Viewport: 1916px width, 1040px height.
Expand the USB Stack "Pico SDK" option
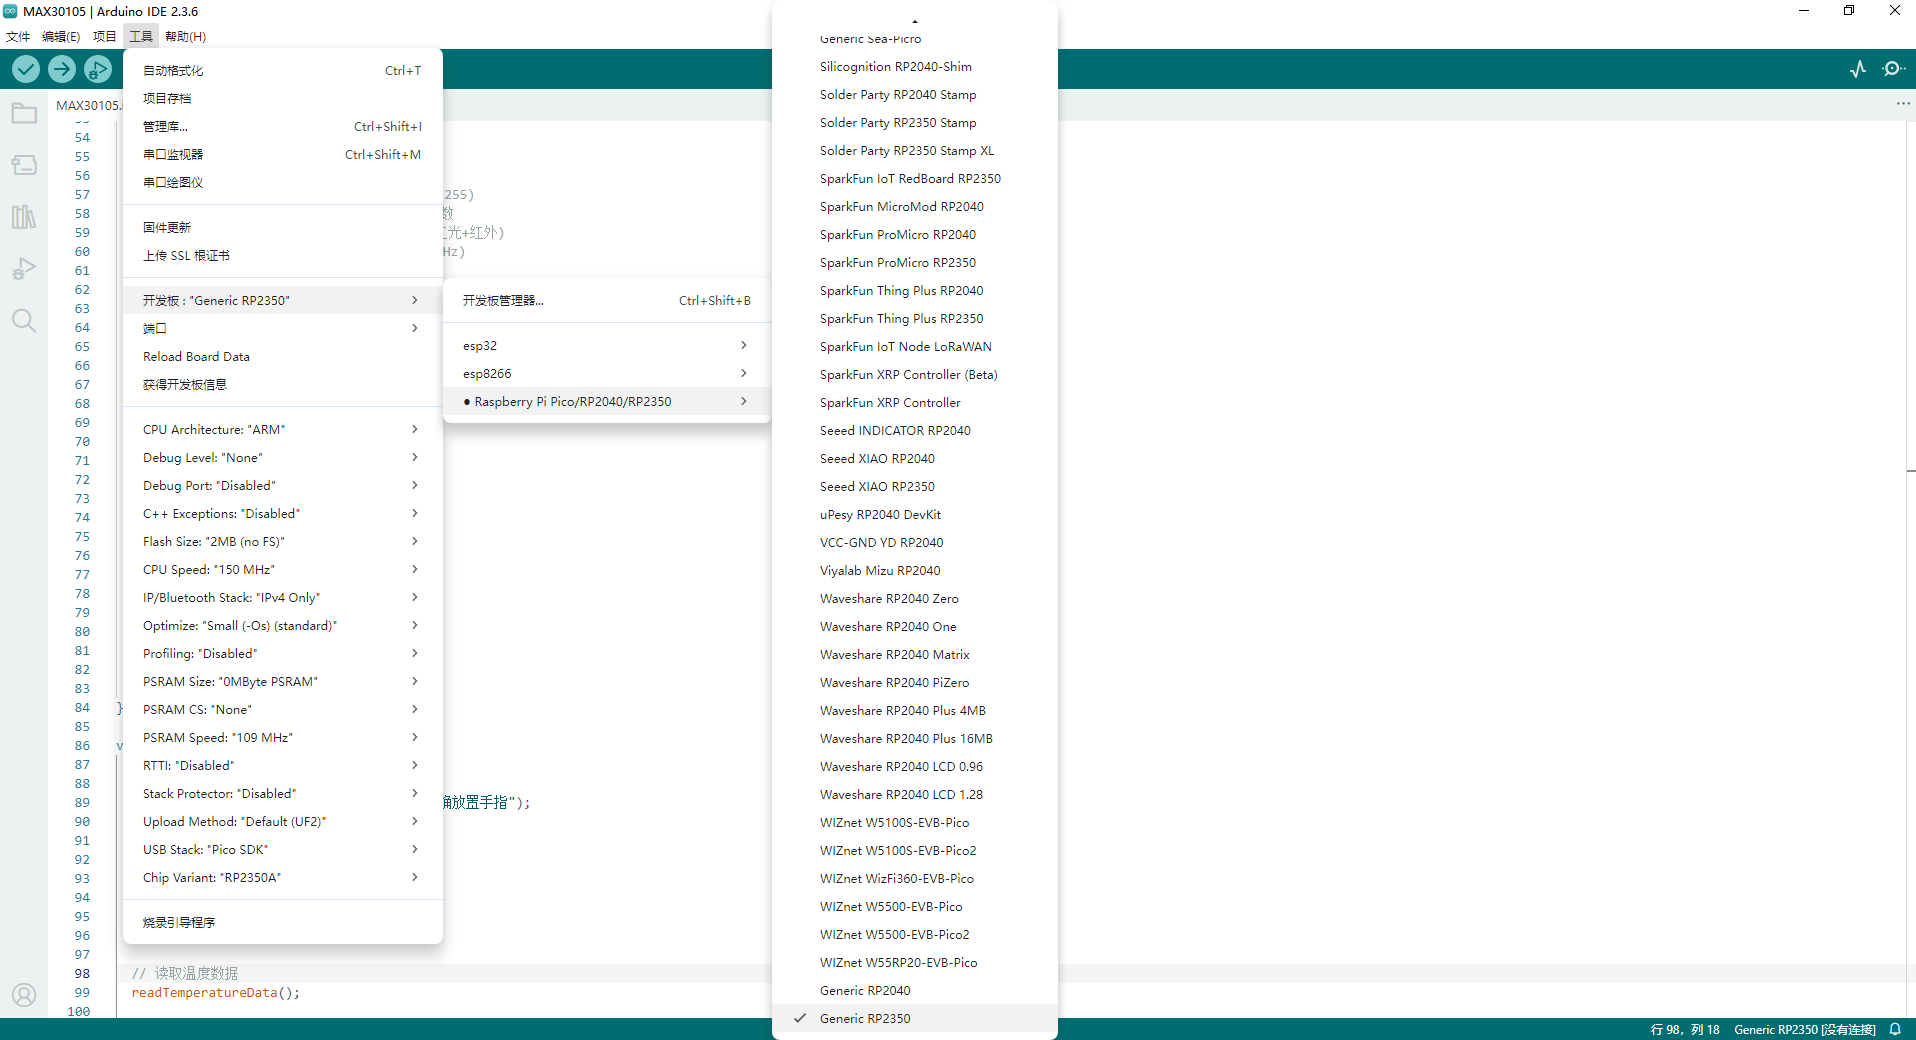pos(282,849)
